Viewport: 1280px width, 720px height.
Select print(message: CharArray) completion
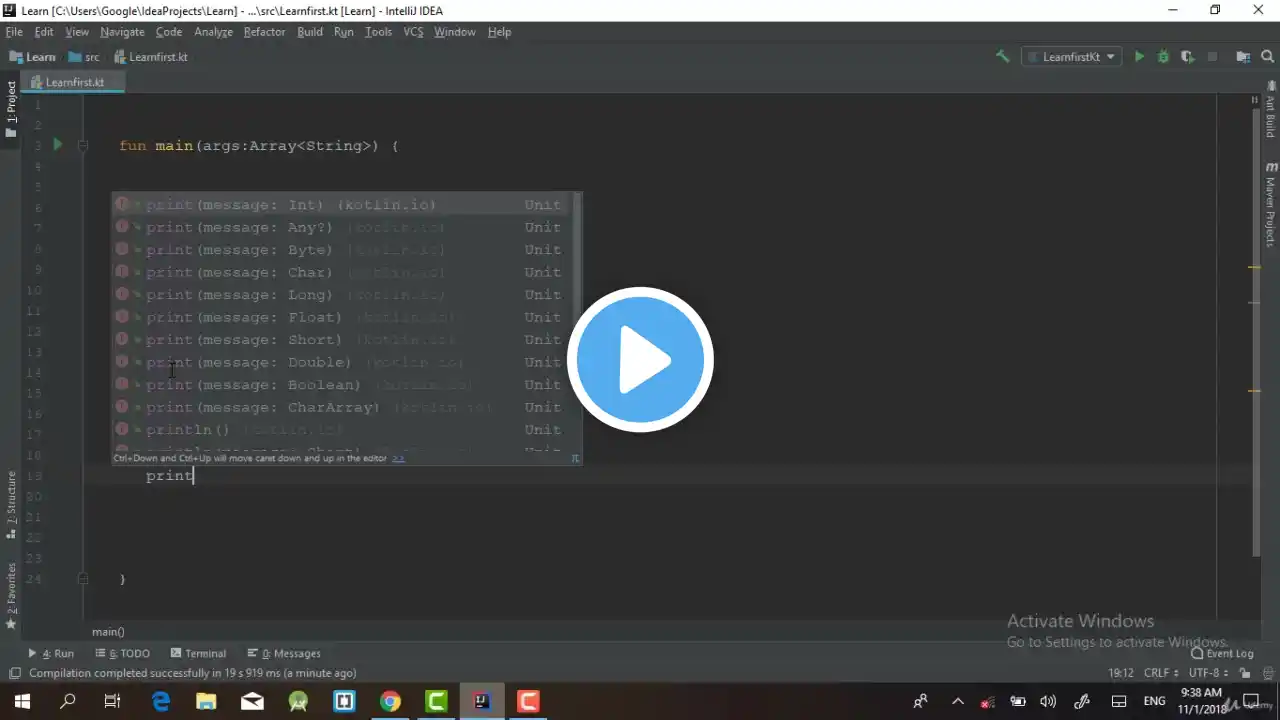pyautogui.click(x=341, y=407)
